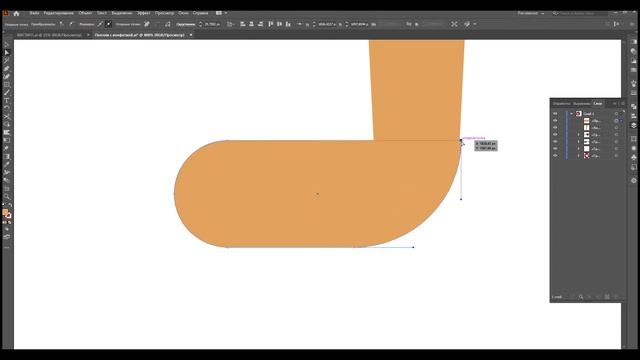
Task: Toggle eye of the fourth layer row
Action: (555, 134)
